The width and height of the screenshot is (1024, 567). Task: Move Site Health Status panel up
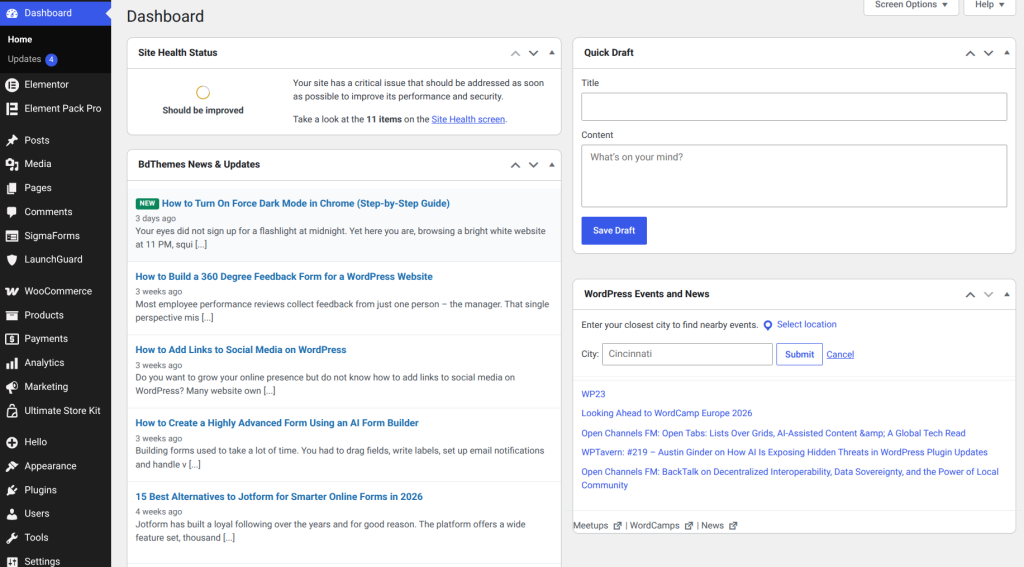tap(515, 54)
